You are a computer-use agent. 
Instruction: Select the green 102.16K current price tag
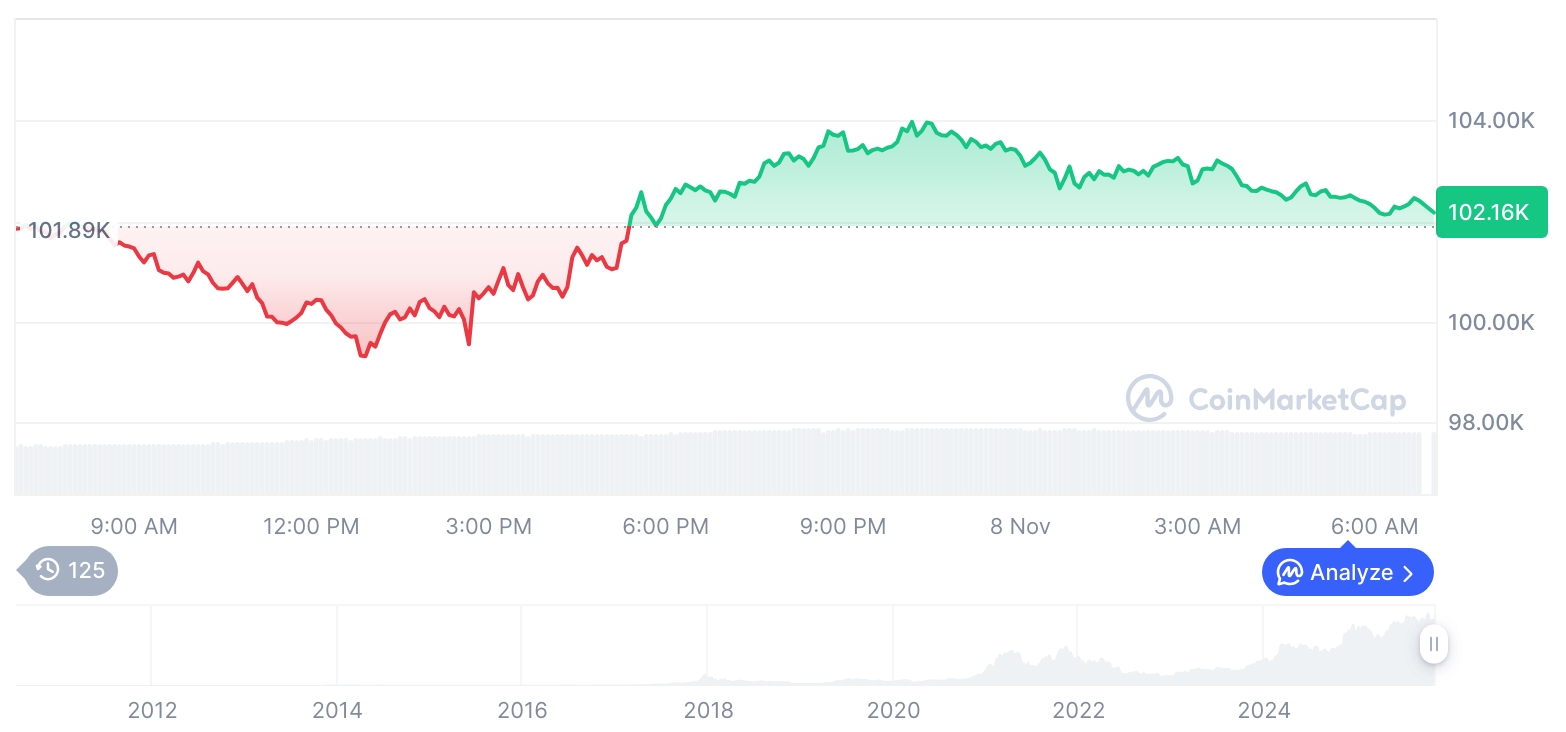click(x=1490, y=212)
